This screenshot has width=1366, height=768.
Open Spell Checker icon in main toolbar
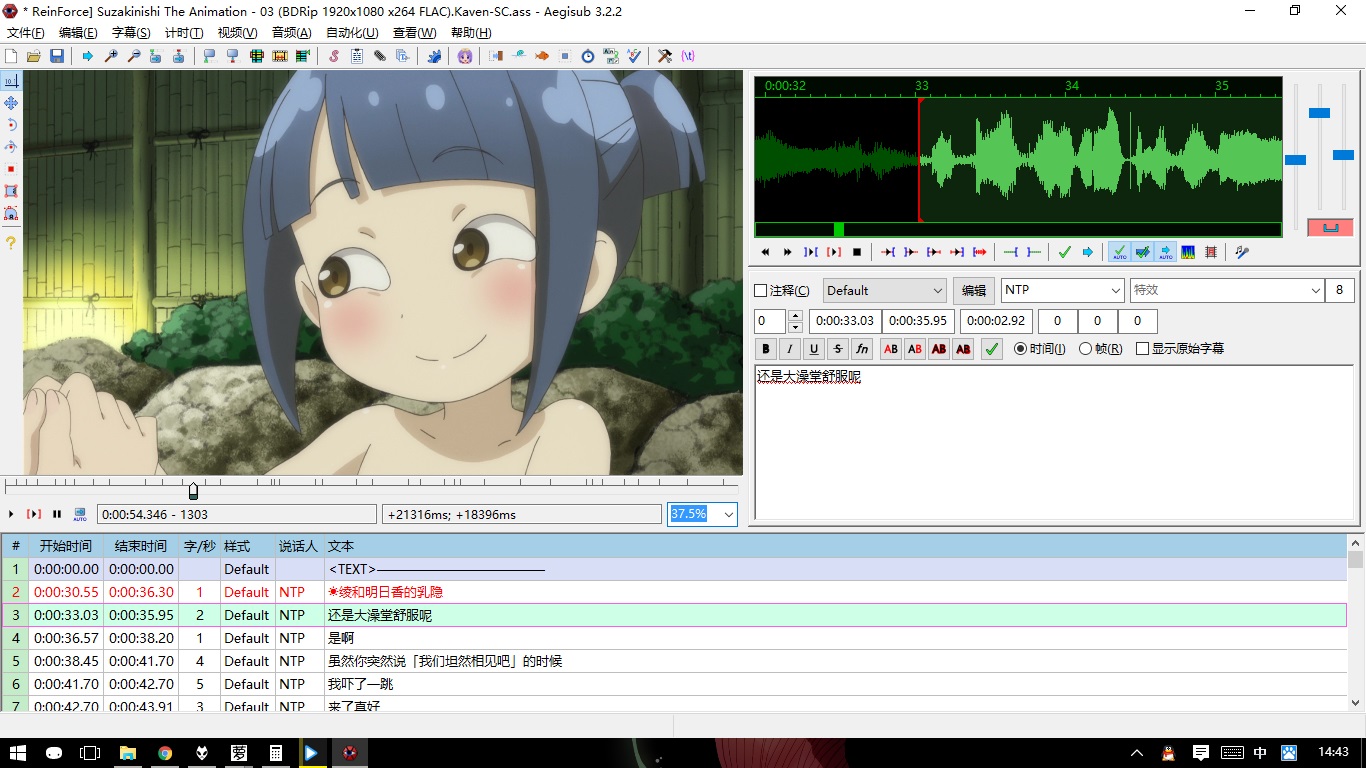[x=634, y=56]
